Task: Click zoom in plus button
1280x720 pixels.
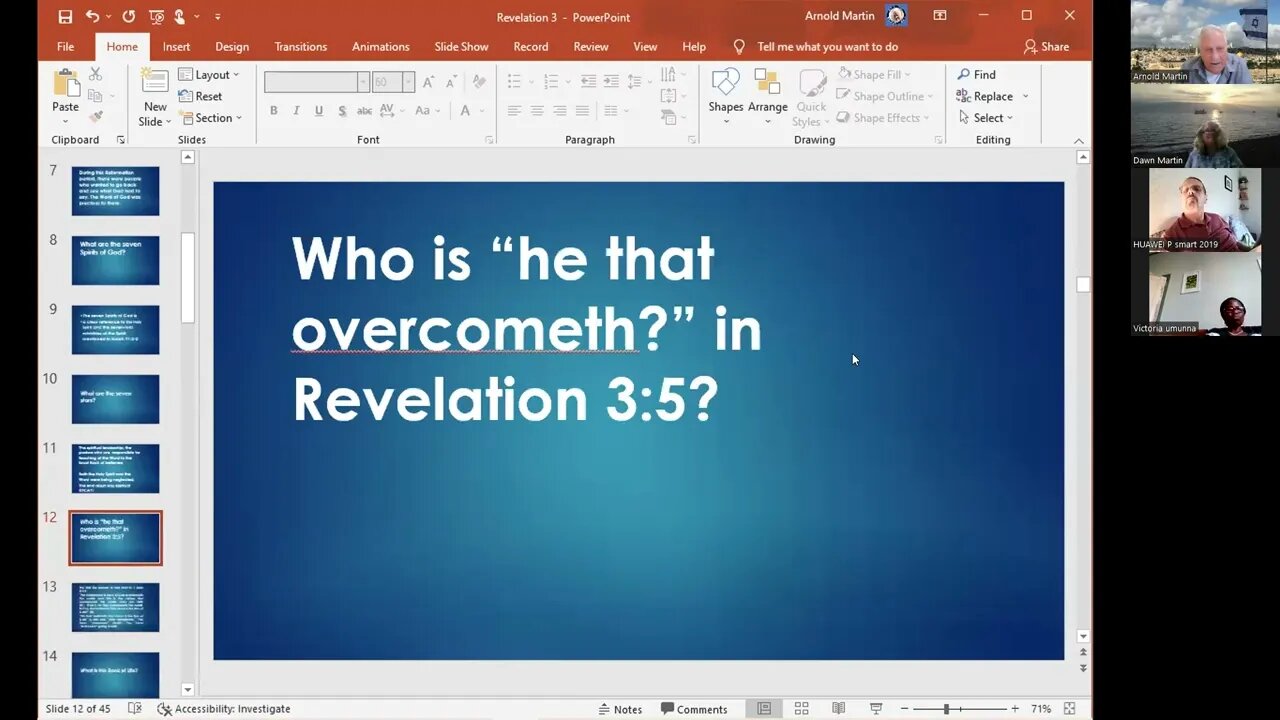Action: [x=1015, y=709]
